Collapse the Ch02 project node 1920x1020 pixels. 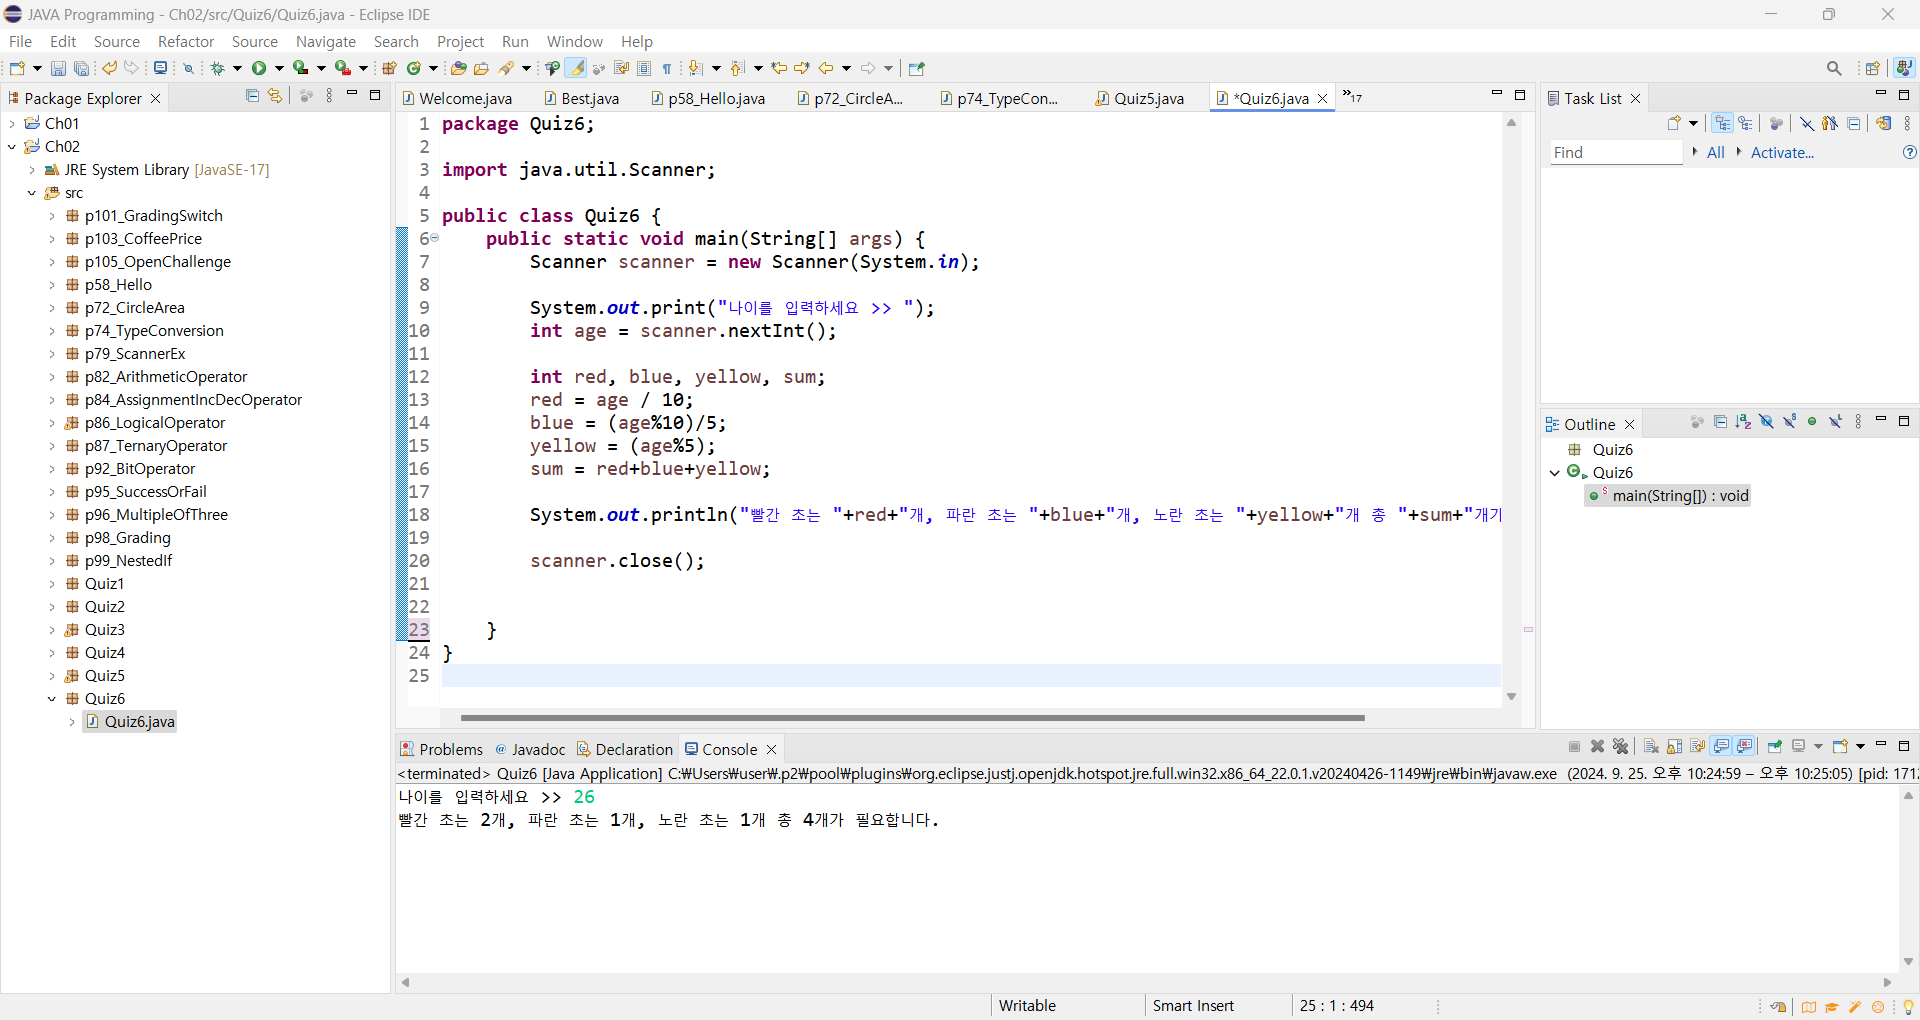click(12, 146)
